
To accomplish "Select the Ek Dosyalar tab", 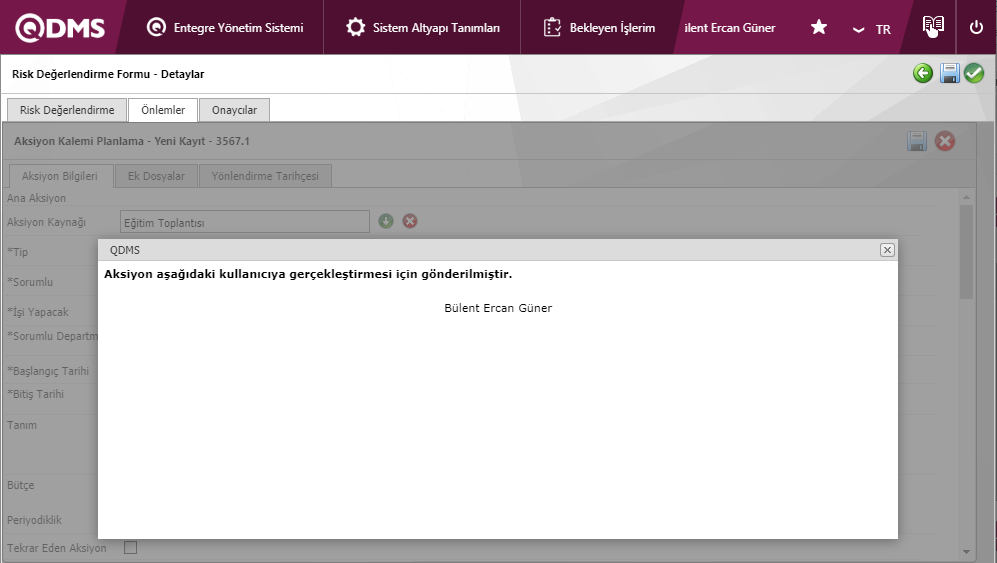I will pyautogui.click(x=156, y=176).
